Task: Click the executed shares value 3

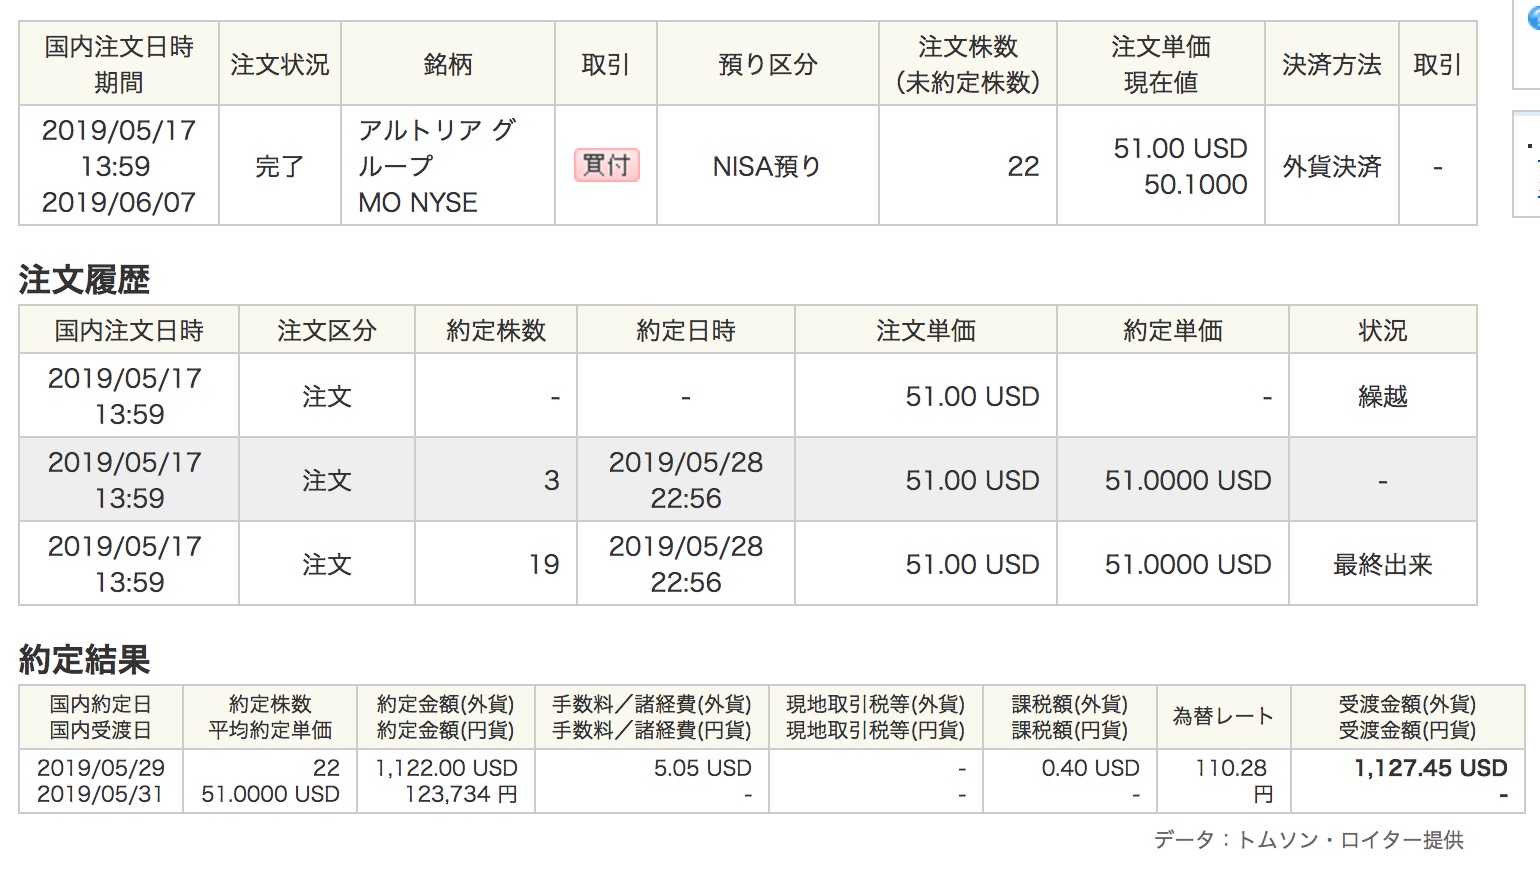Action: click(x=551, y=481)
